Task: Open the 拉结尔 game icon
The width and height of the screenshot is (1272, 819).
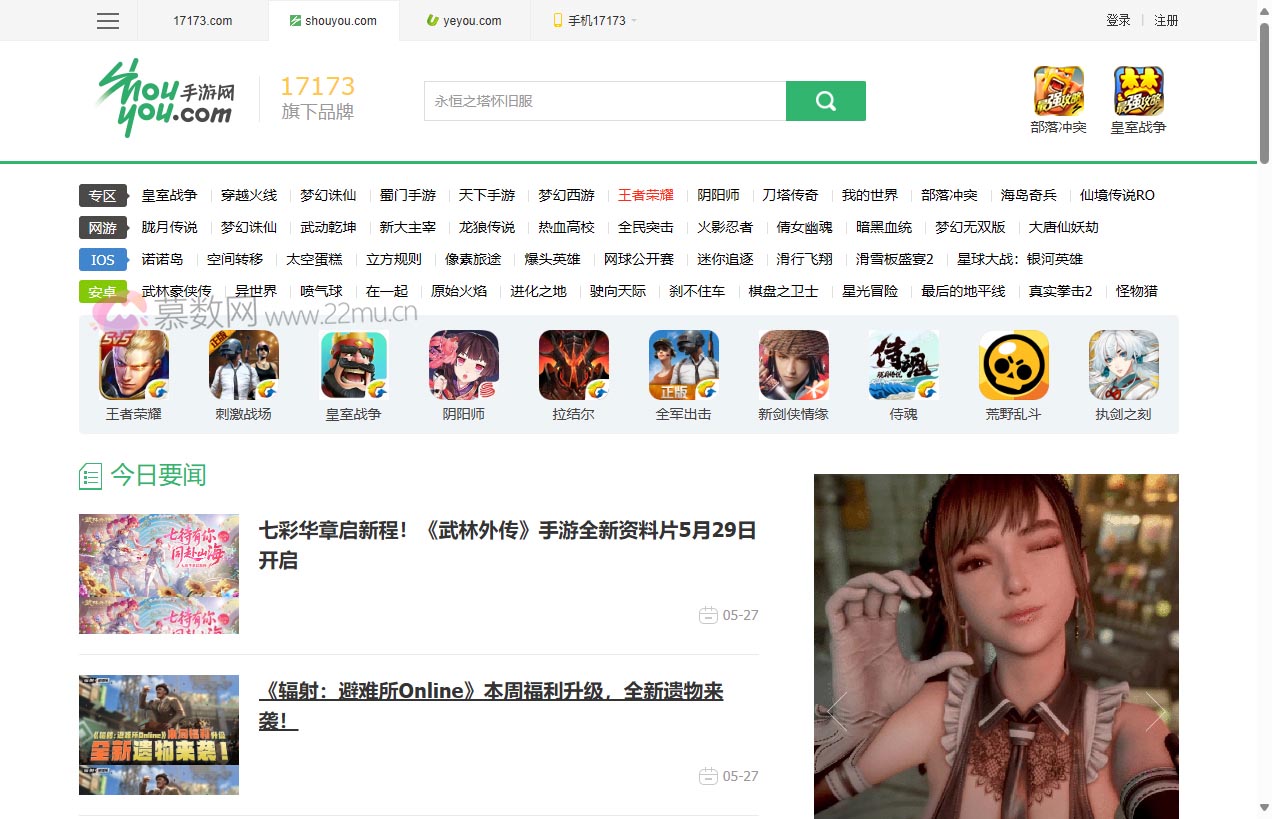Action: point(573,364)
